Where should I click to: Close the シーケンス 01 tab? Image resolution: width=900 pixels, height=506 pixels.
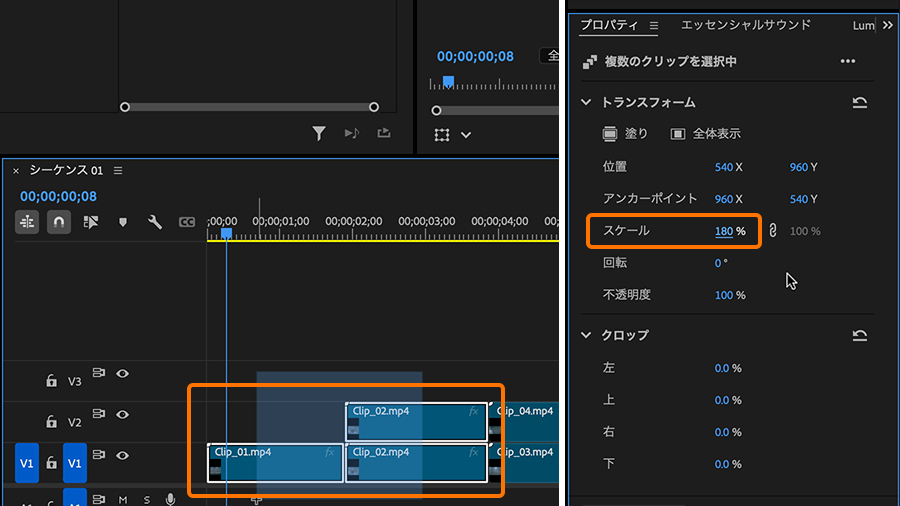coord(16,171)
